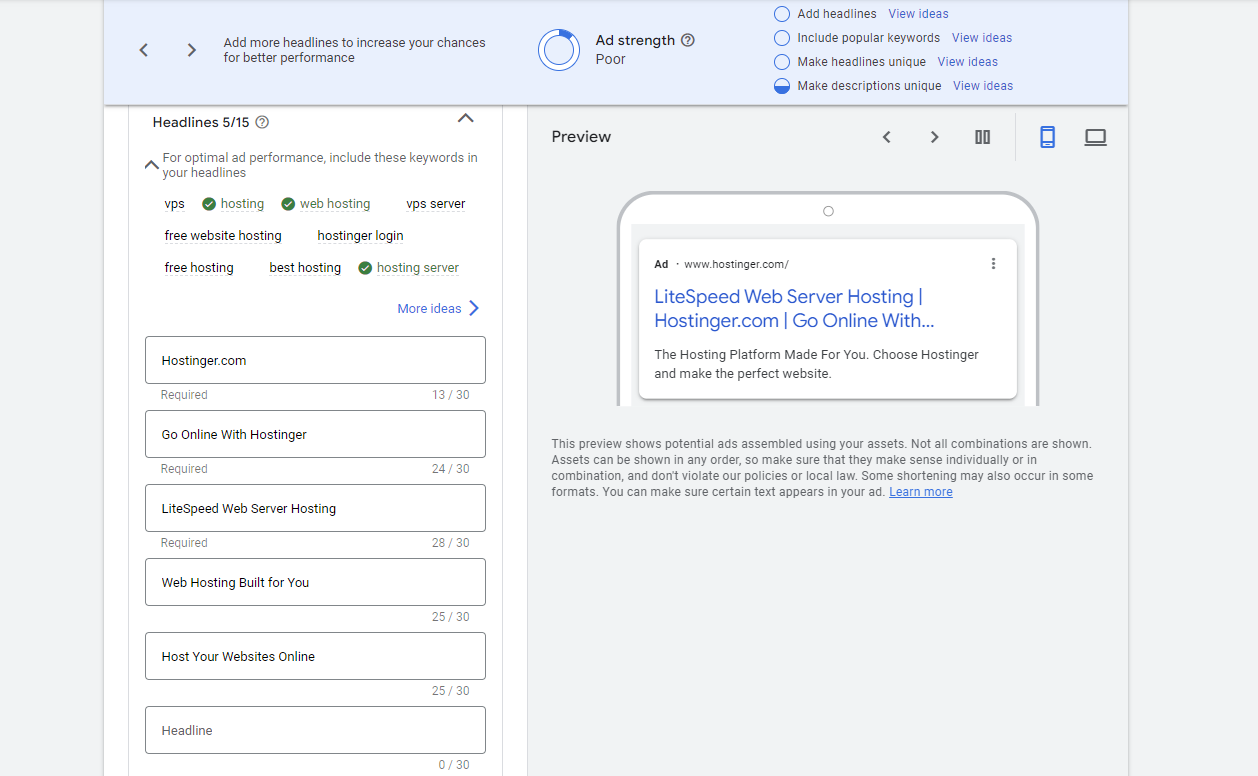Open Headlines help icon
The image size is (1258, 776).
(262, 122)
